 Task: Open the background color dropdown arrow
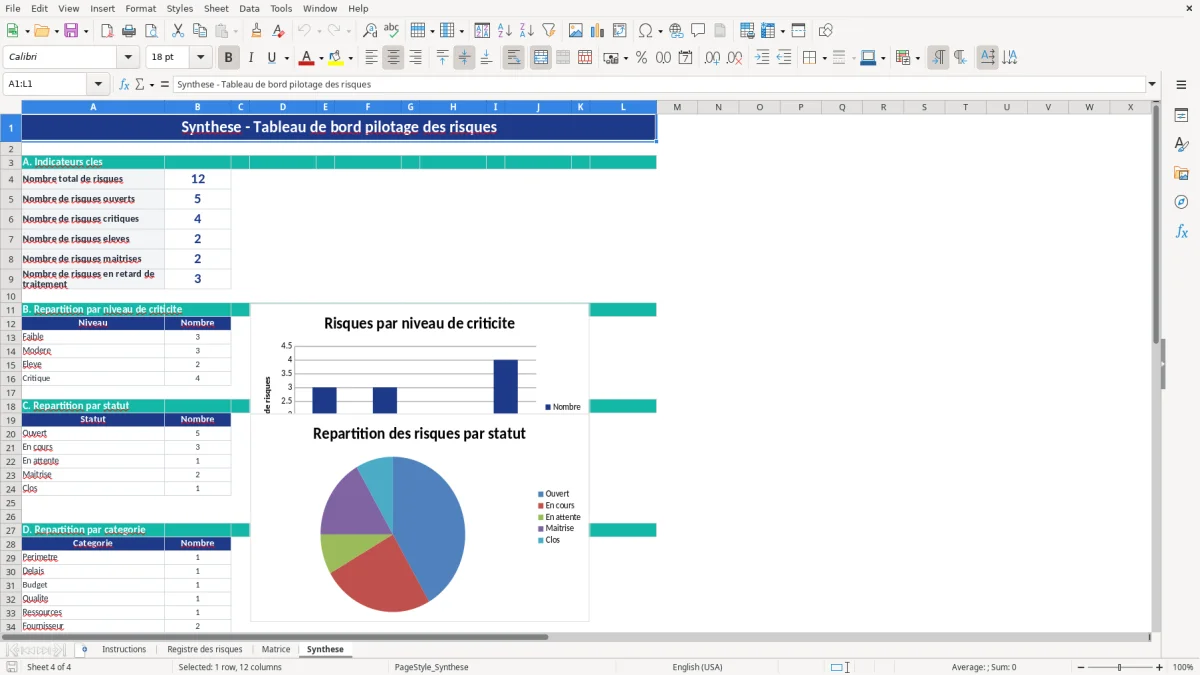[x=350, y=58]
